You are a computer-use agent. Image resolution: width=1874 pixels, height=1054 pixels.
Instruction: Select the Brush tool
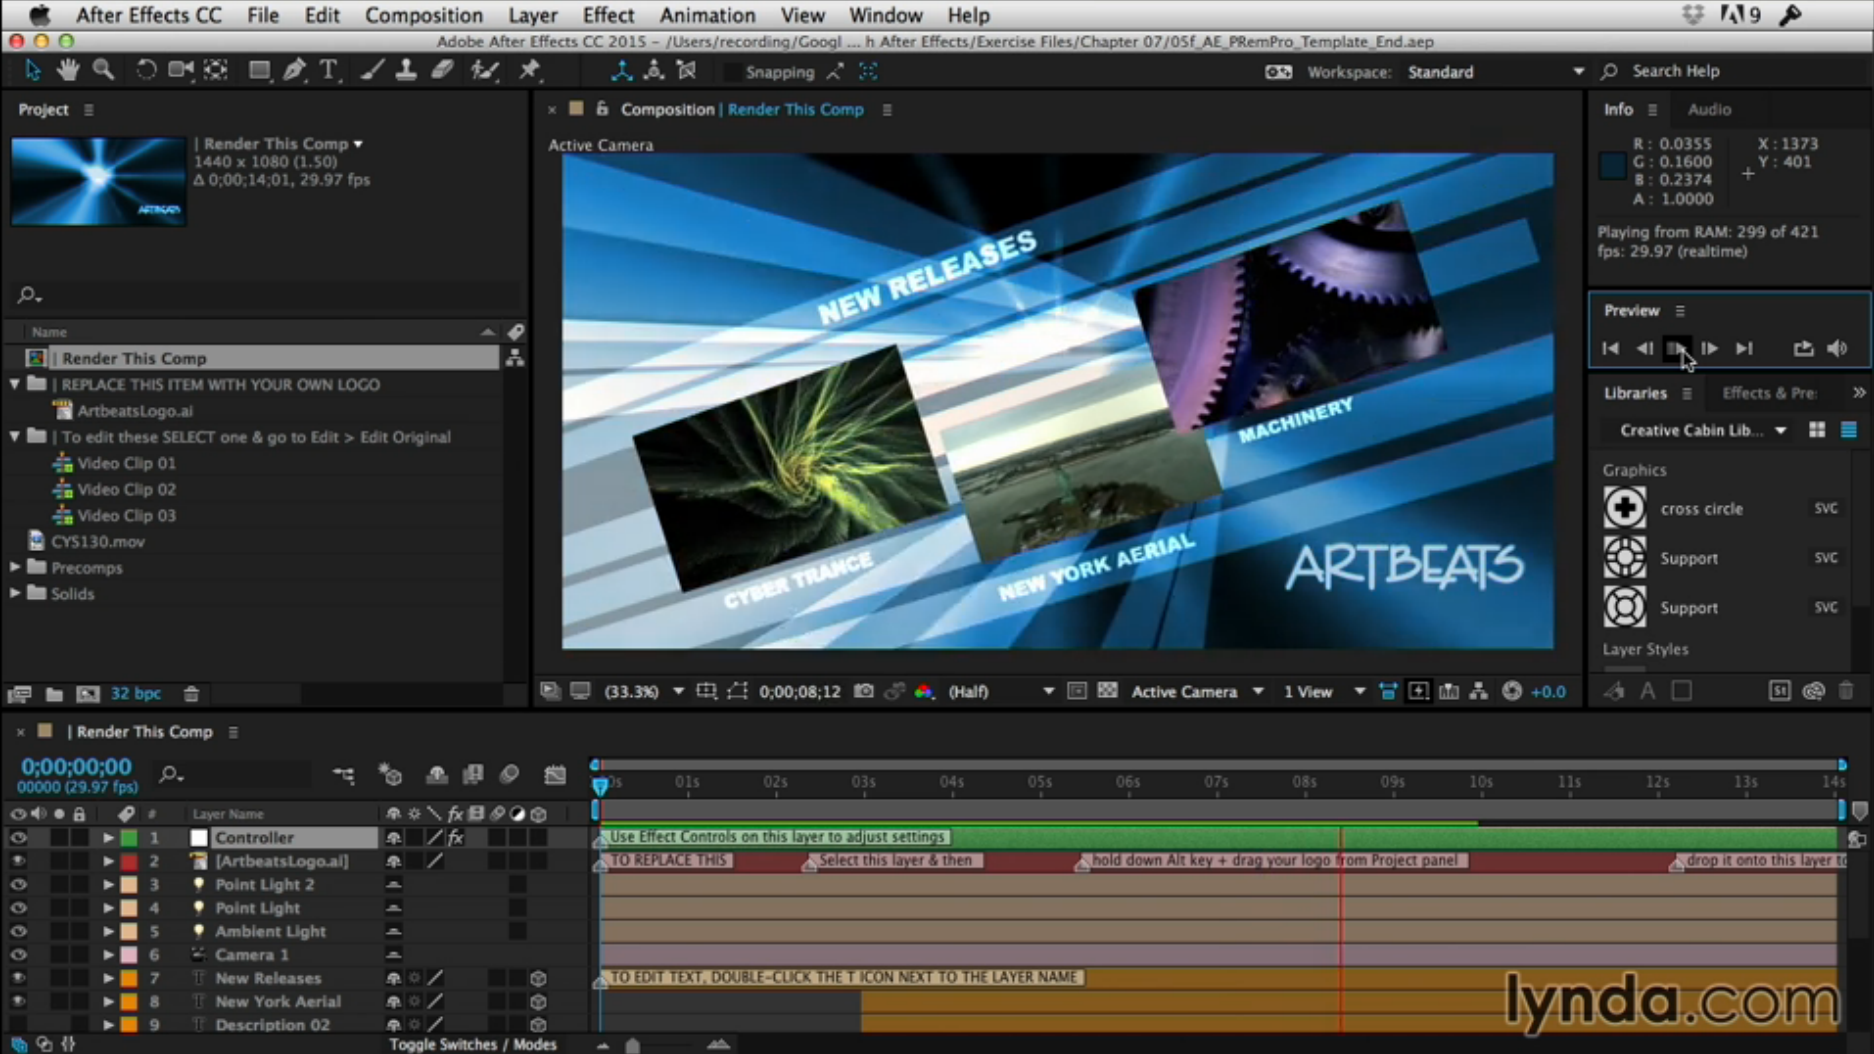coord(371,70)
